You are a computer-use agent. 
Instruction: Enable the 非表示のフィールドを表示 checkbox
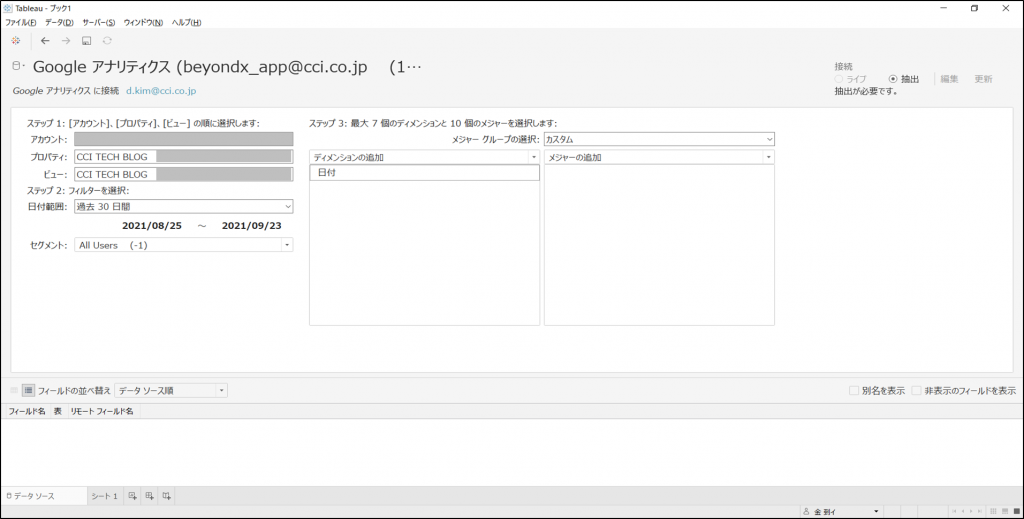point(916,390)
